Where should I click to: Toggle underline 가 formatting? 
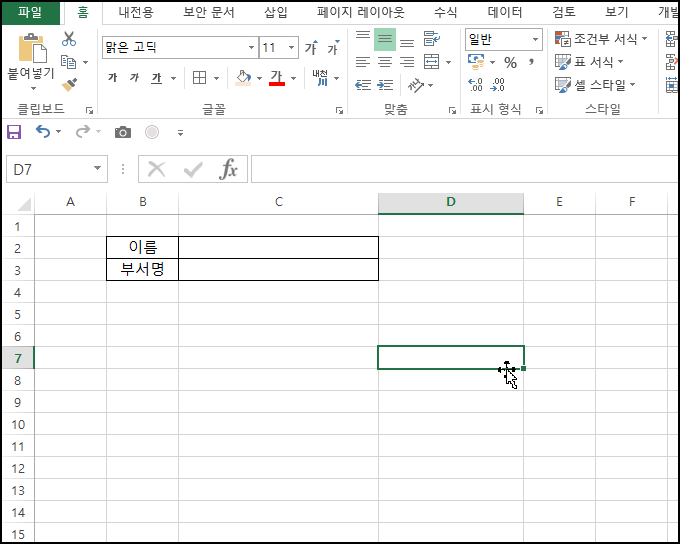[x=156, y=78]
